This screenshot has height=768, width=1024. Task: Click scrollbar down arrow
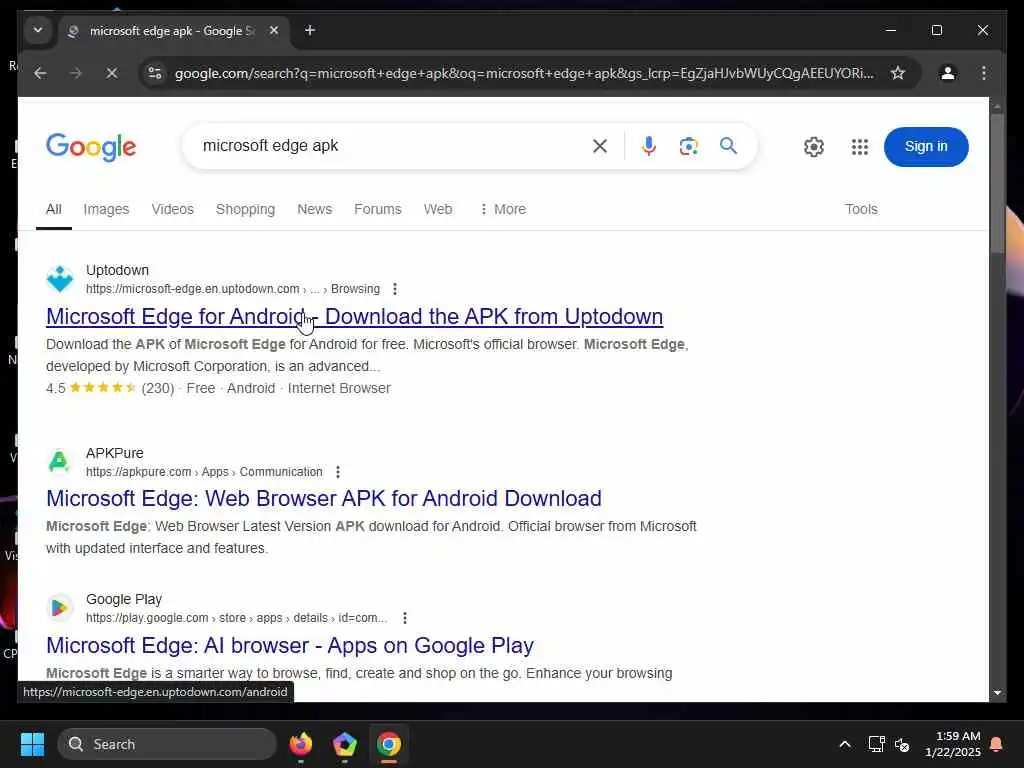tap(997, 693)
